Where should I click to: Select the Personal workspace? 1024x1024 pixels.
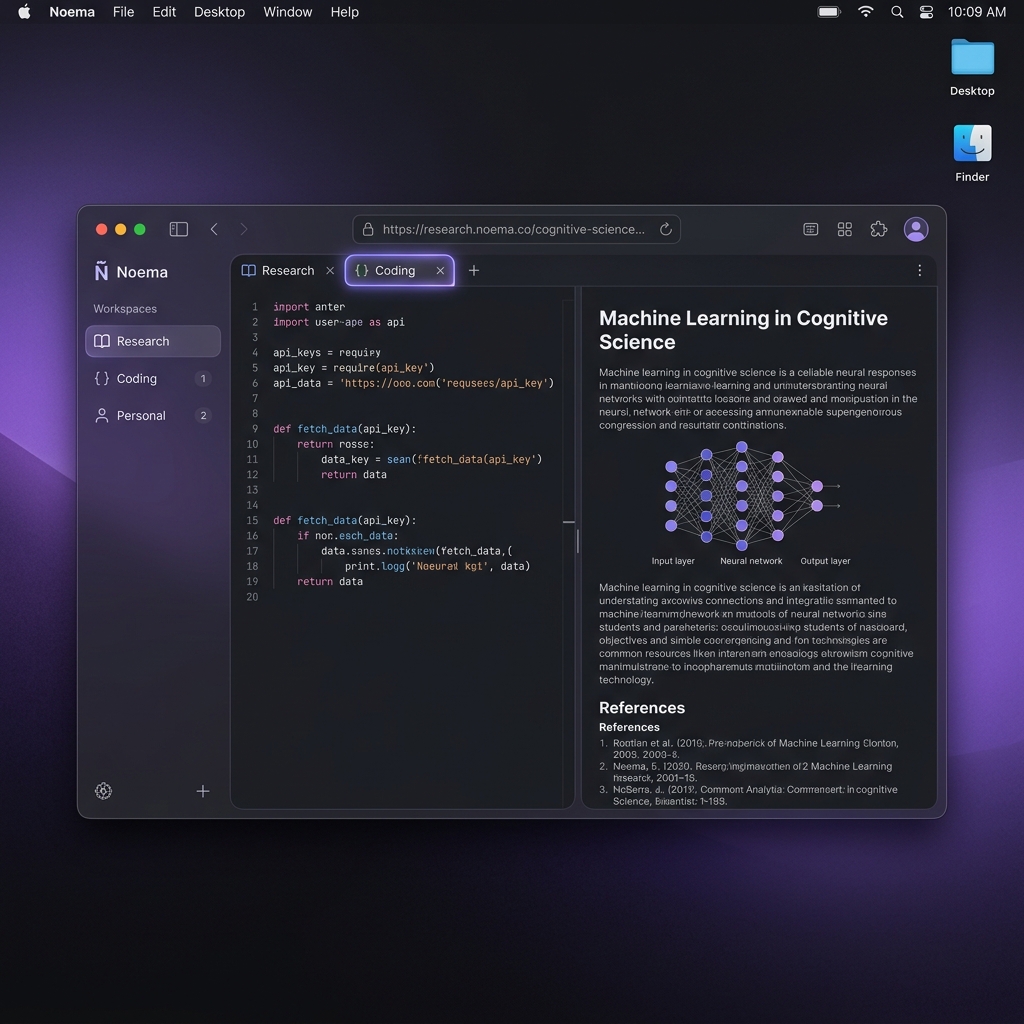point(153,415)
